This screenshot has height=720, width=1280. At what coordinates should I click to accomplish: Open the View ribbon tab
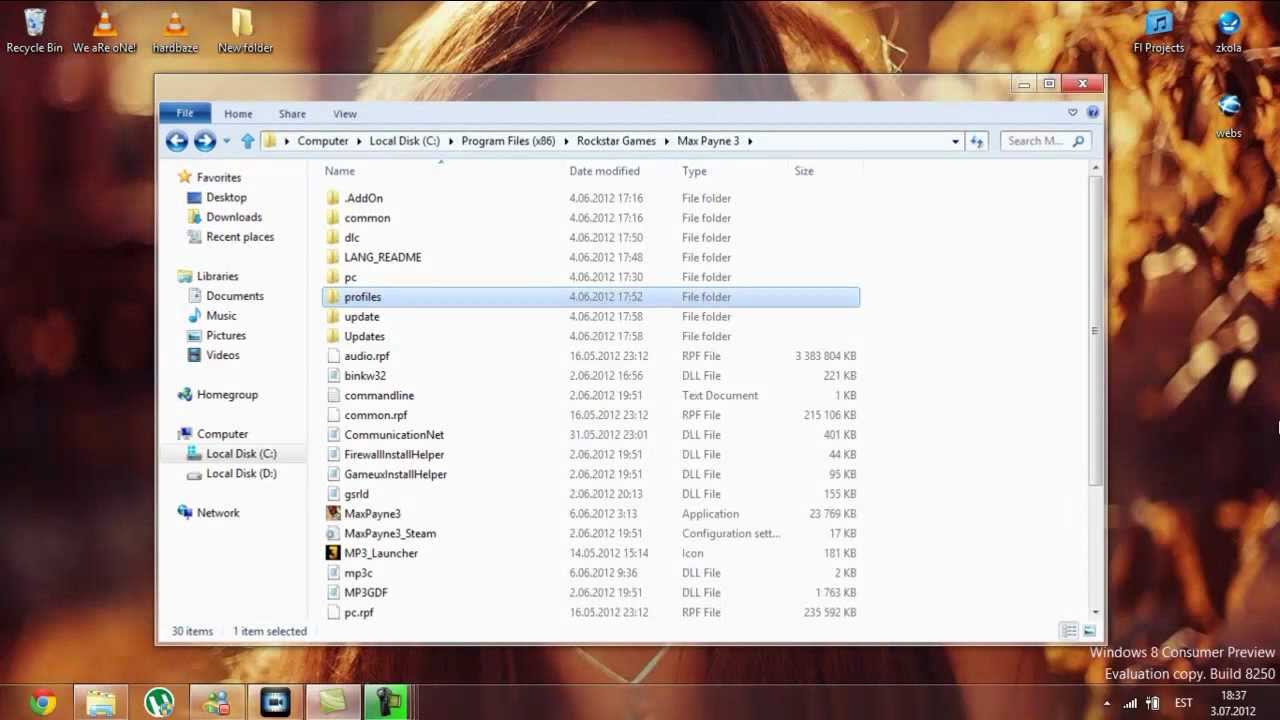point(345,114)
